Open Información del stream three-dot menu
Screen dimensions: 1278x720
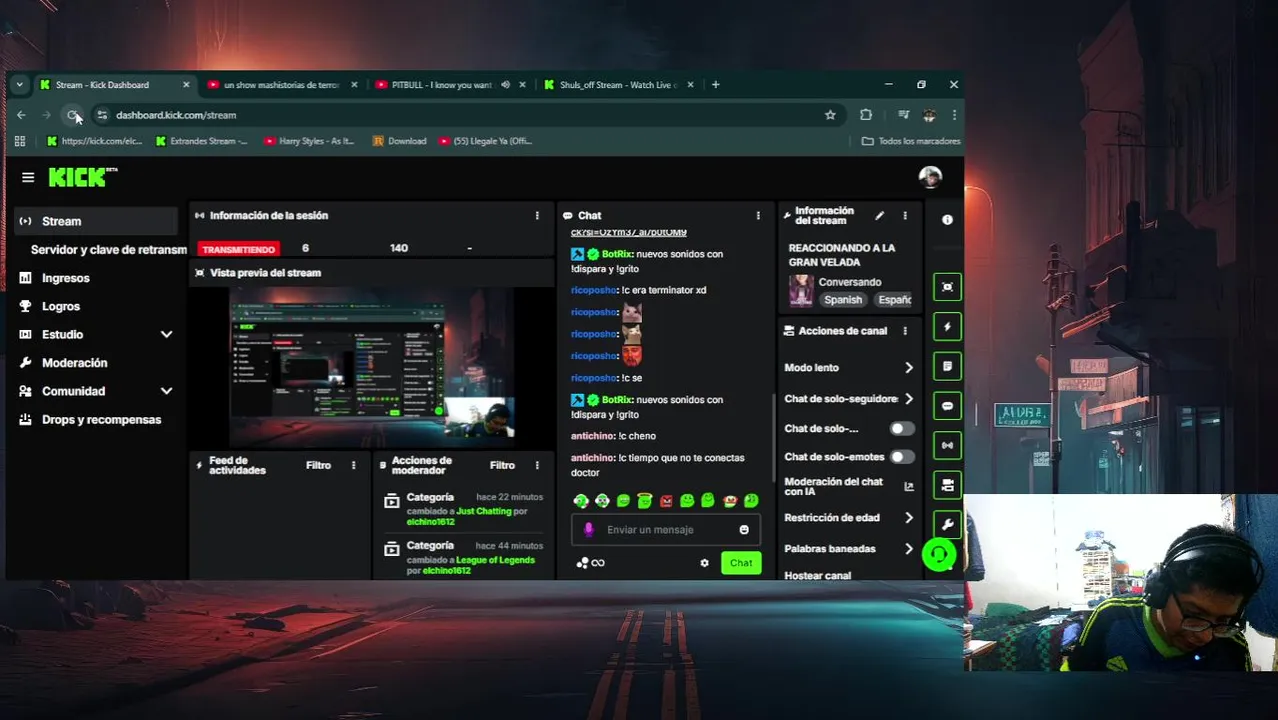point(905,215)
